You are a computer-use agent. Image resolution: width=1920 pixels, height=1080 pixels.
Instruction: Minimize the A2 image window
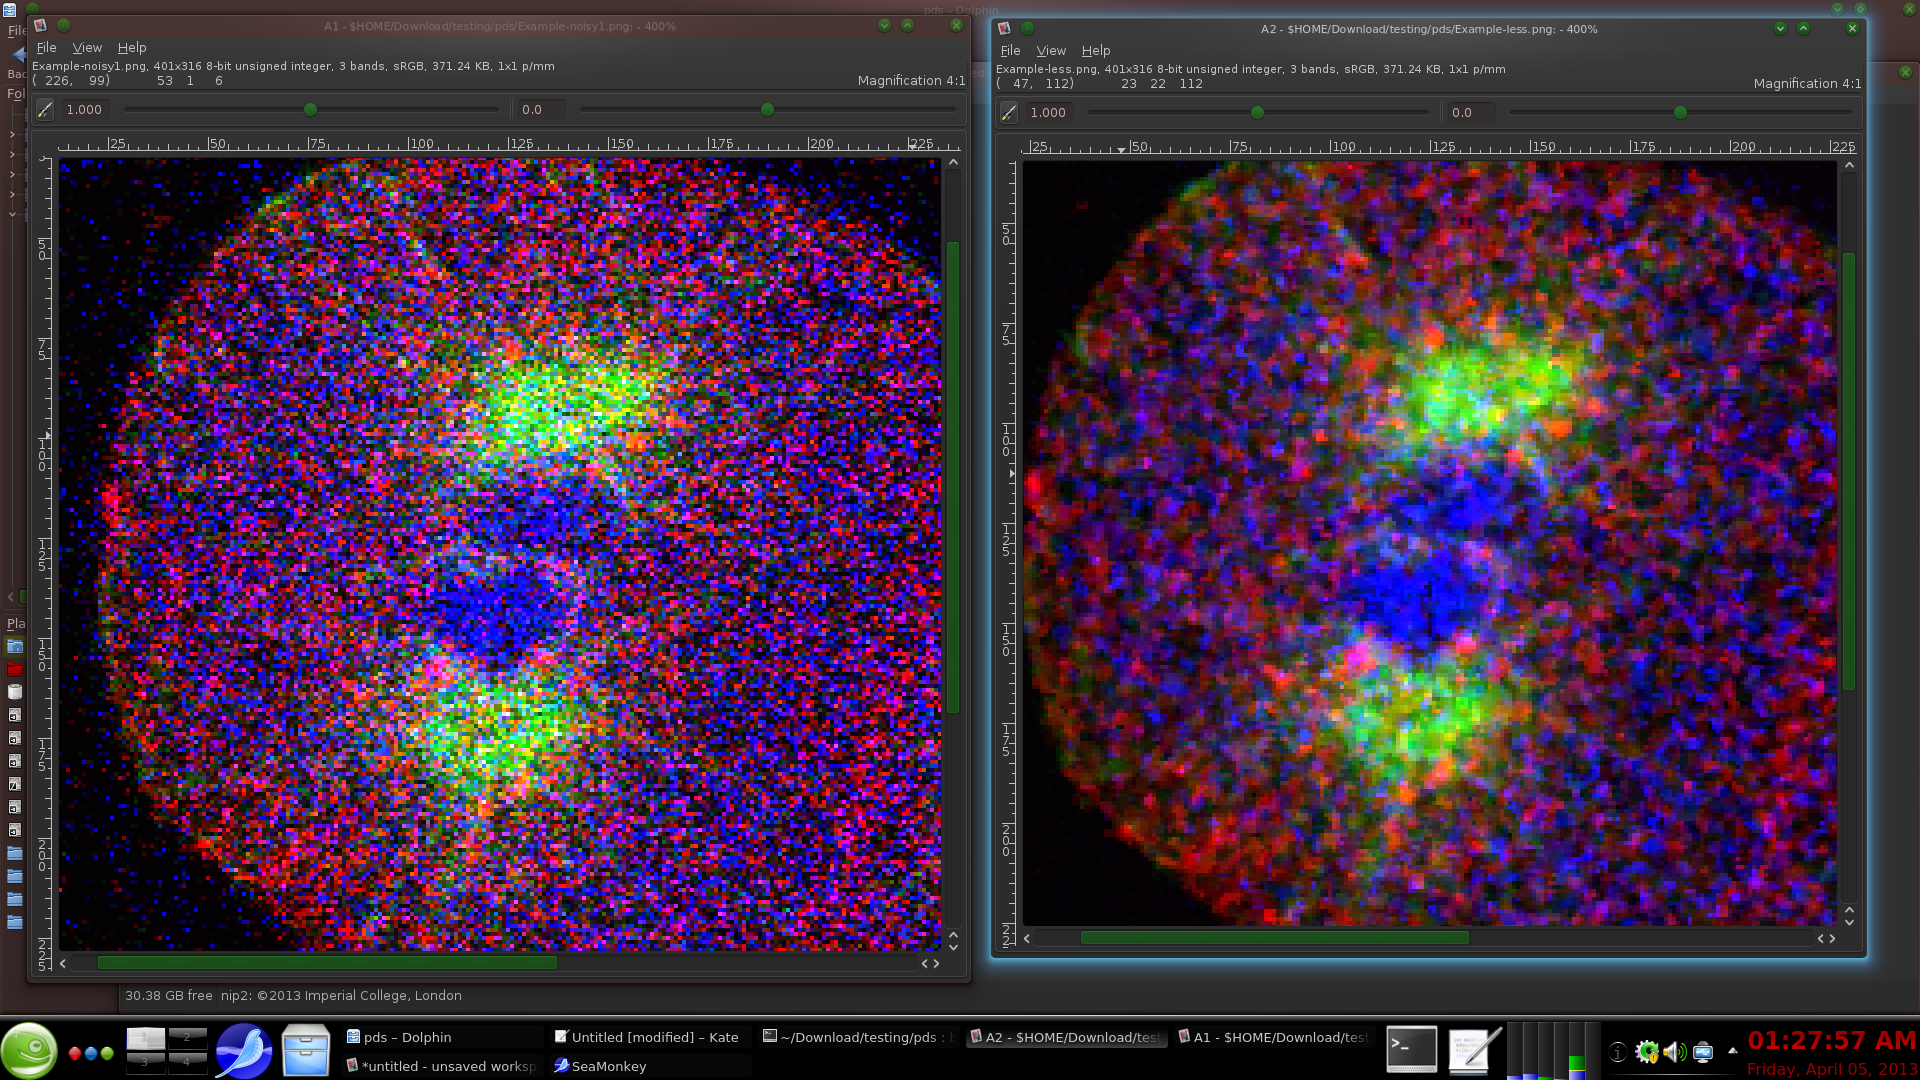tap(1780, 28)
